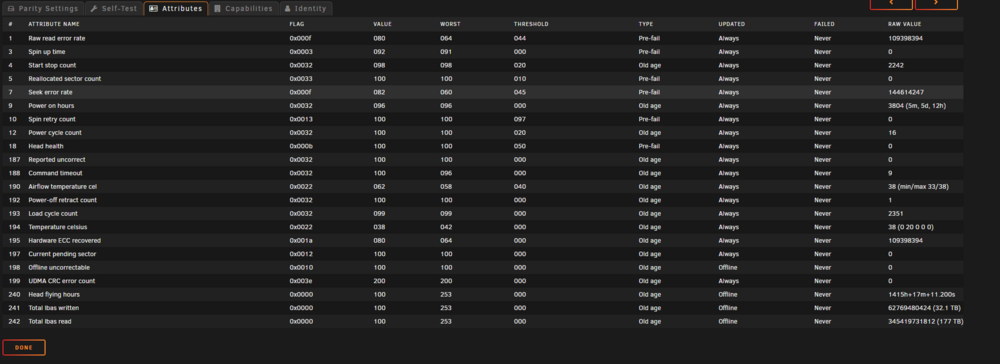Click the Attribute Name column header
This screenshot has width=1000, height=364.
(x=54, y=24)
